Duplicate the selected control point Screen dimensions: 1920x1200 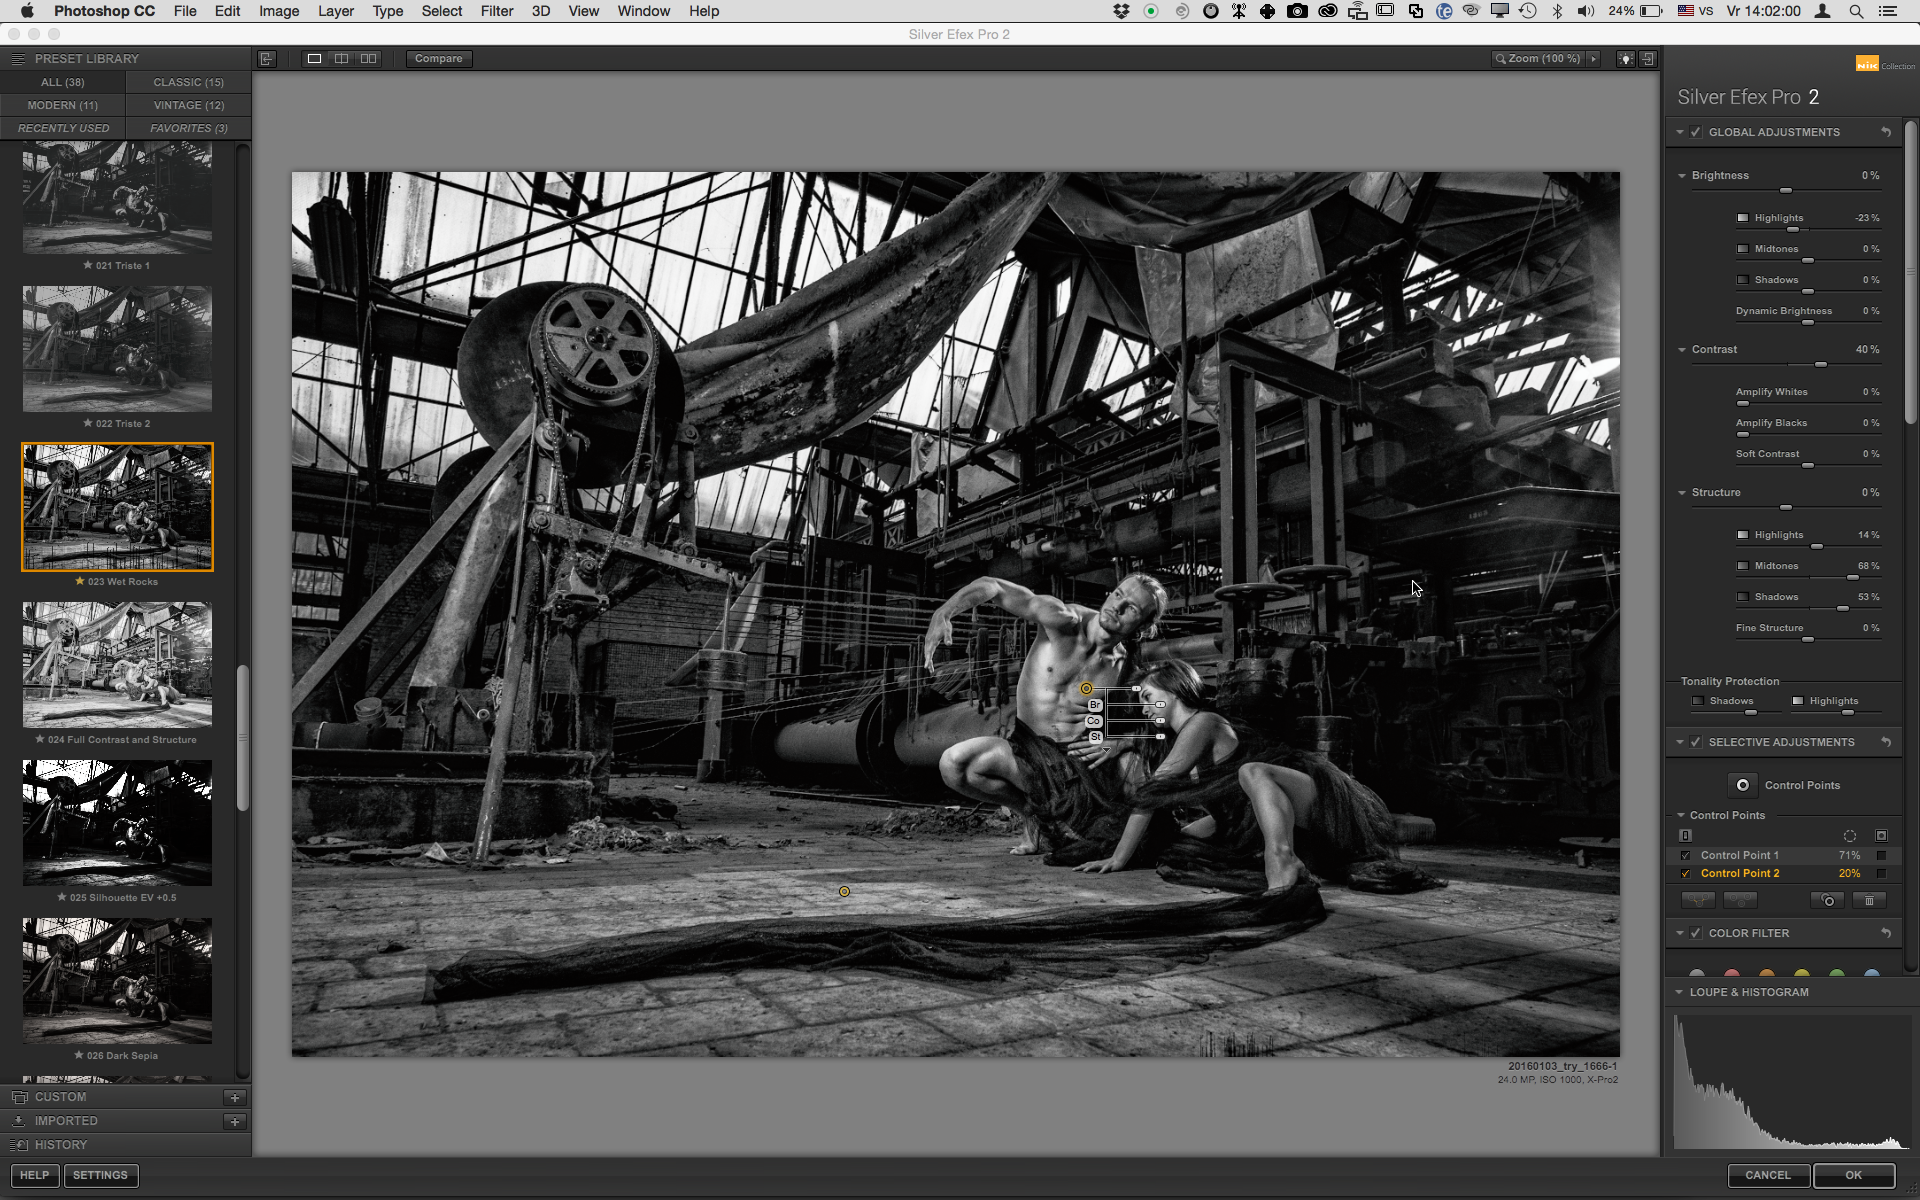[1827, 901]
